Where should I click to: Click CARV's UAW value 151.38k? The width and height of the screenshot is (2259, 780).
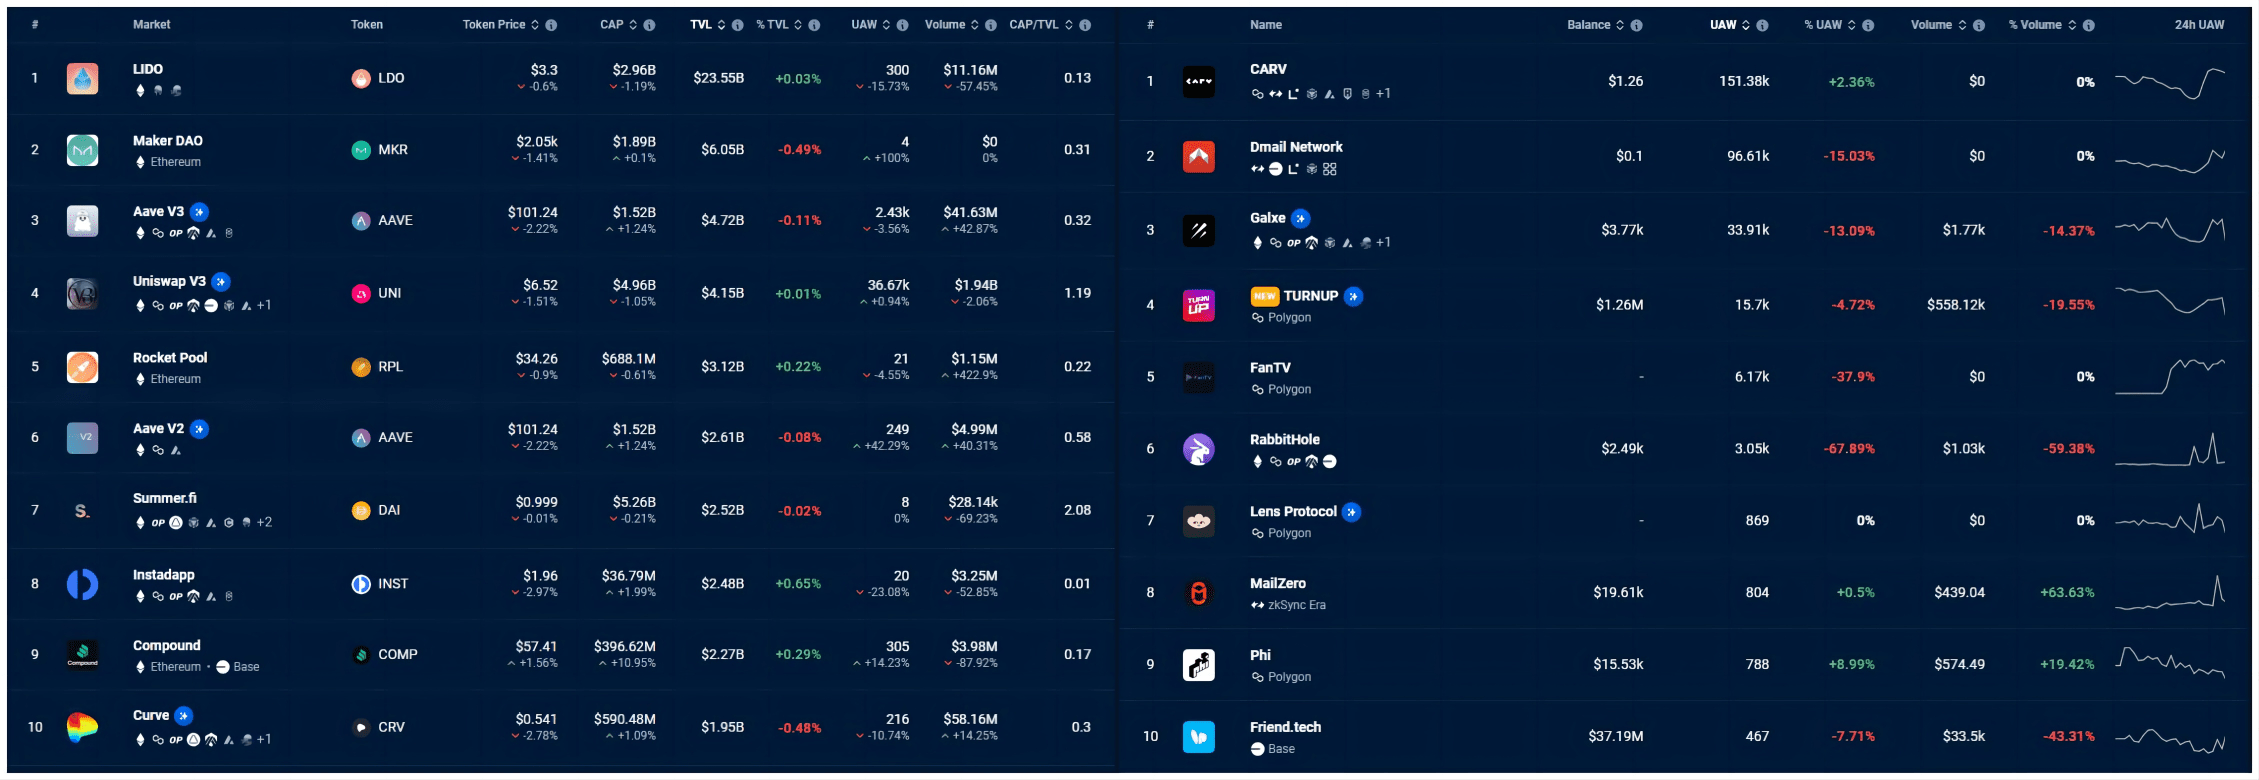(x=1744, y=81)
